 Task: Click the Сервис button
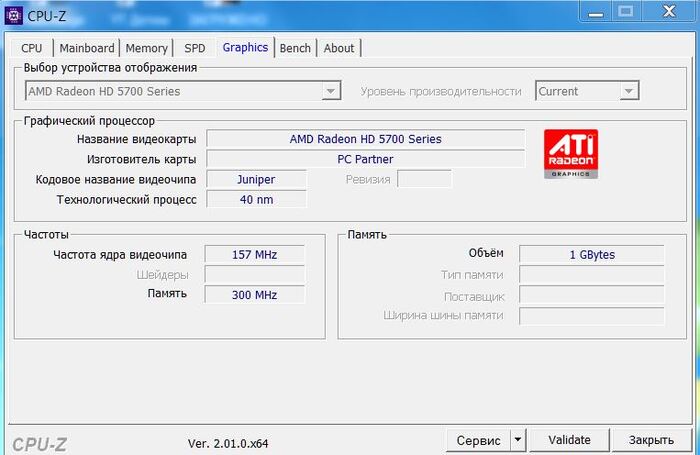pos(478,440)
